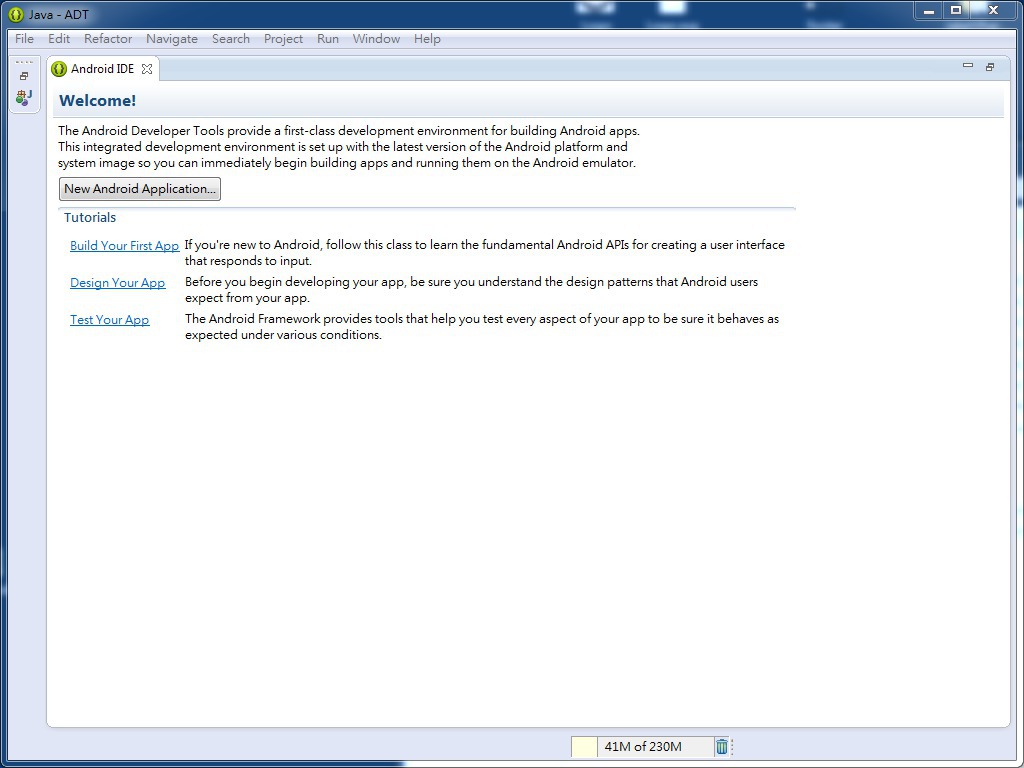The width and height of the screenshot is (1024, 768).
Task: Click the Welcome! heading
Action: (97, 101)
